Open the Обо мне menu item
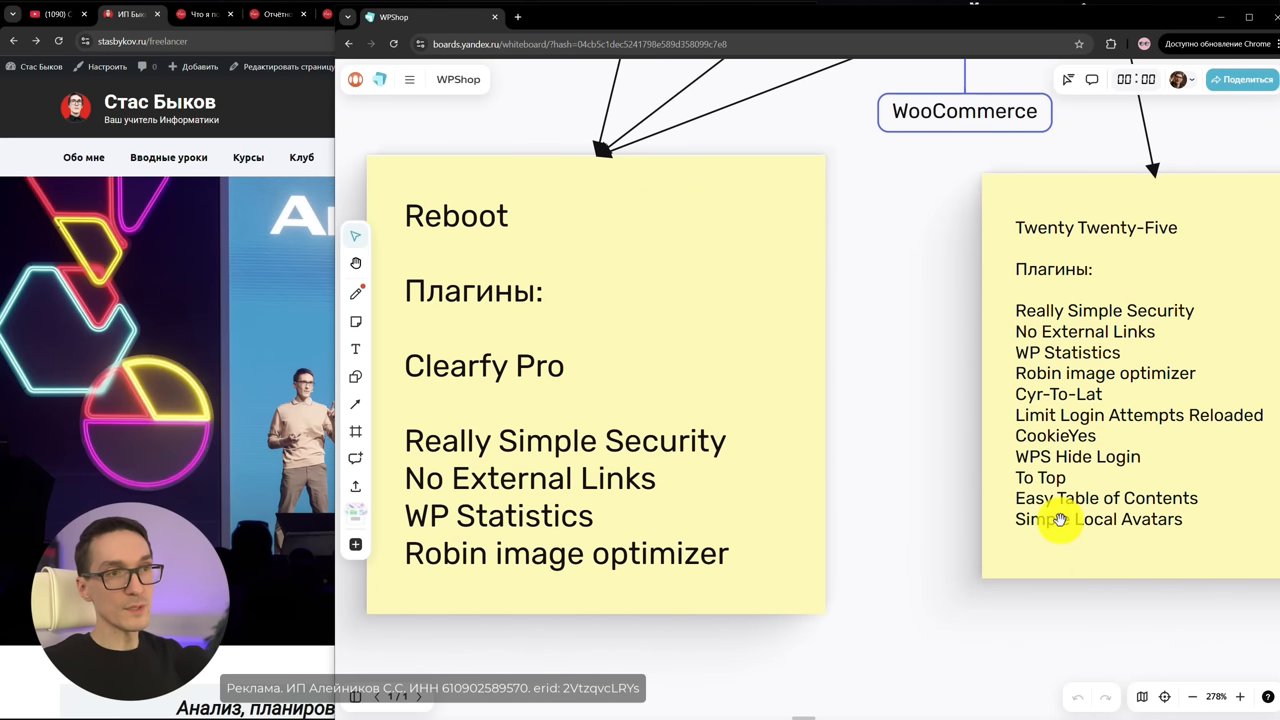 (x=84, y=157)
